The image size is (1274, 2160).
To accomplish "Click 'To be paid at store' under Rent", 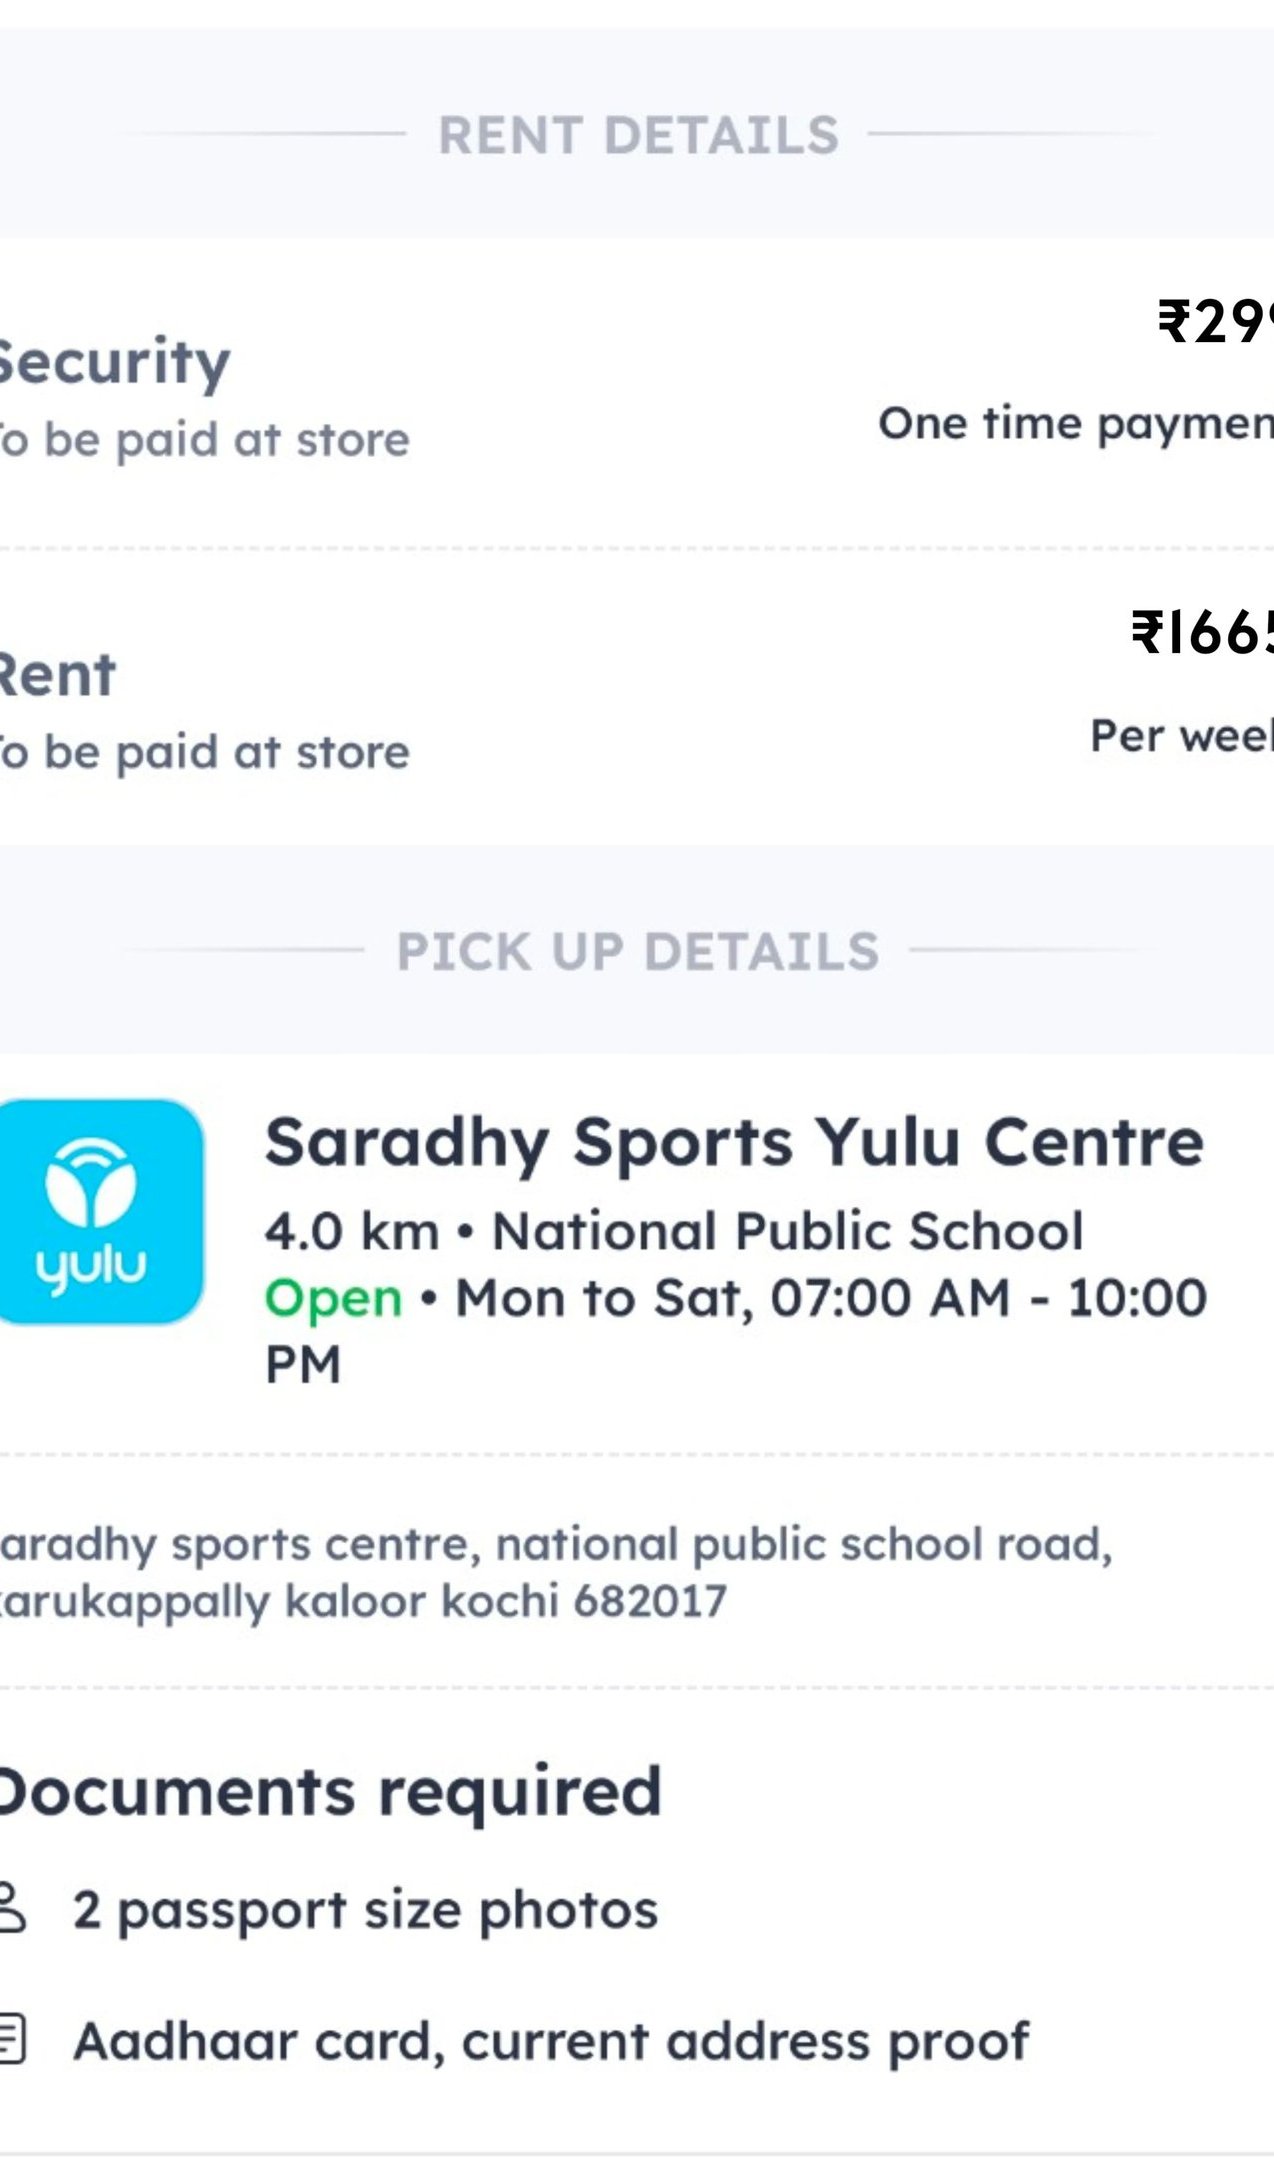I will click(x=204, y=752).
